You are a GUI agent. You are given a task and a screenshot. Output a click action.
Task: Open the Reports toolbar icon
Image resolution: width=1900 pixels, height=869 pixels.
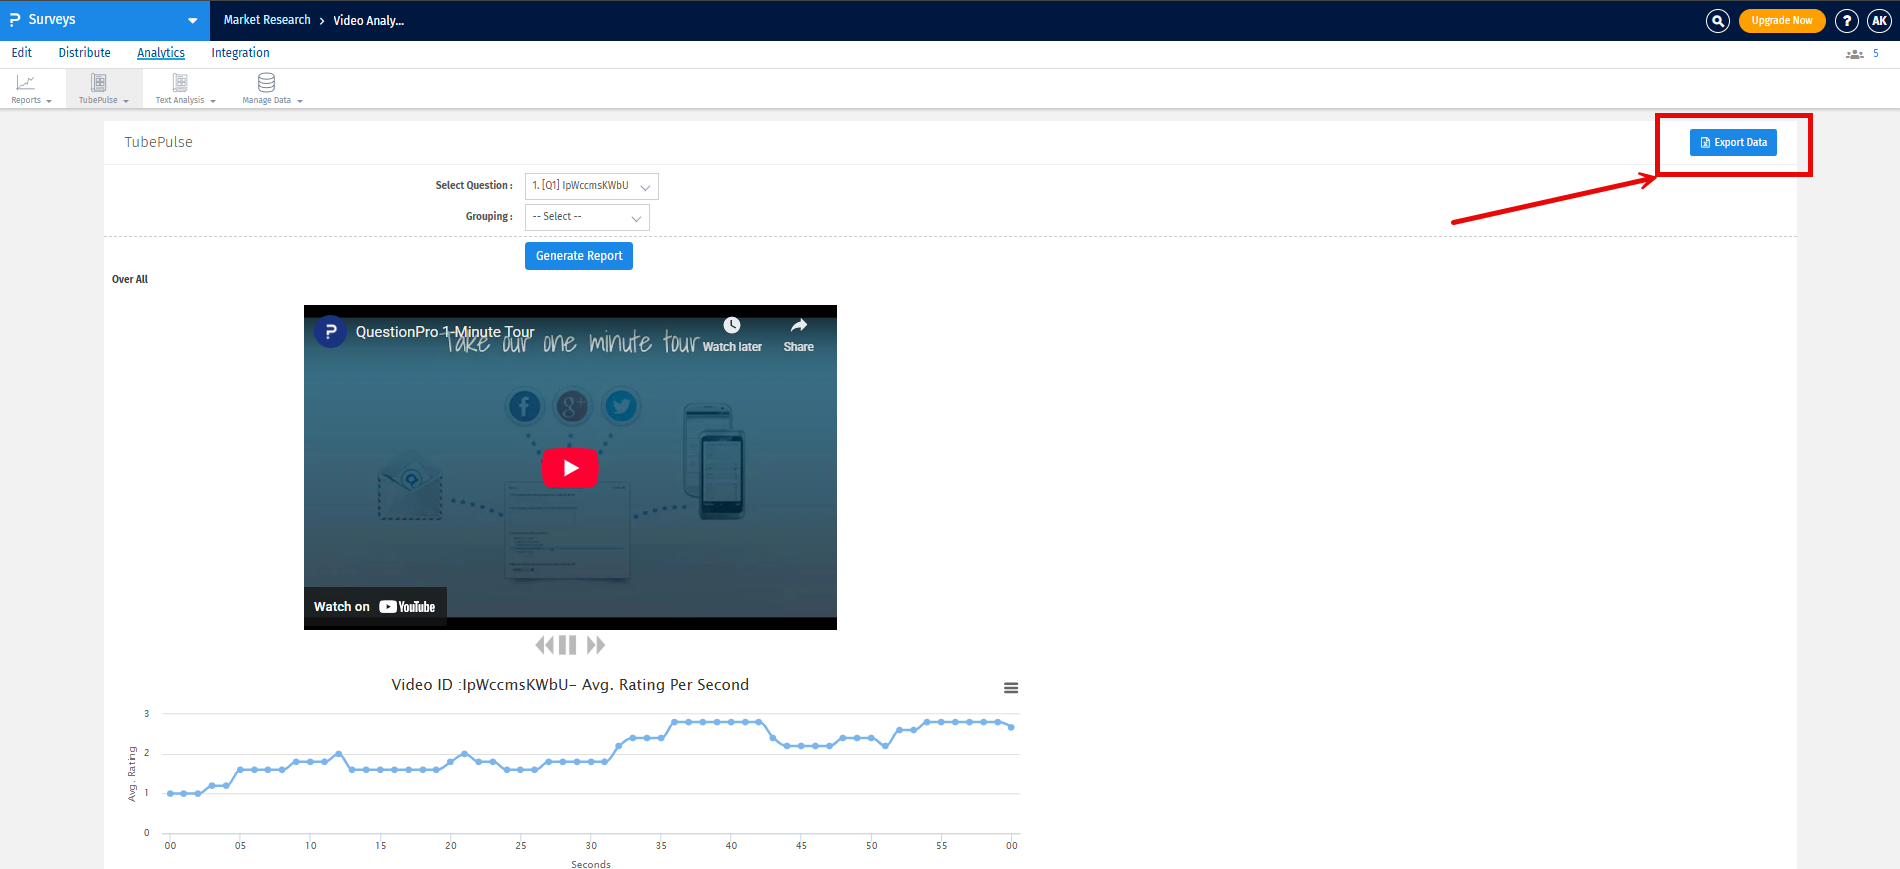pos(26,84)
